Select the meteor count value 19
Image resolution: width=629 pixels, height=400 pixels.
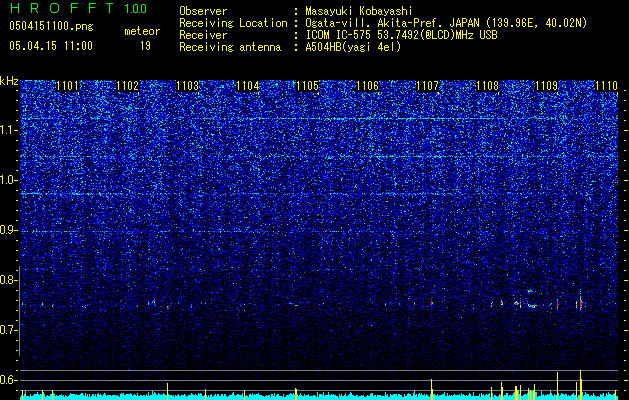click(145, 46)
